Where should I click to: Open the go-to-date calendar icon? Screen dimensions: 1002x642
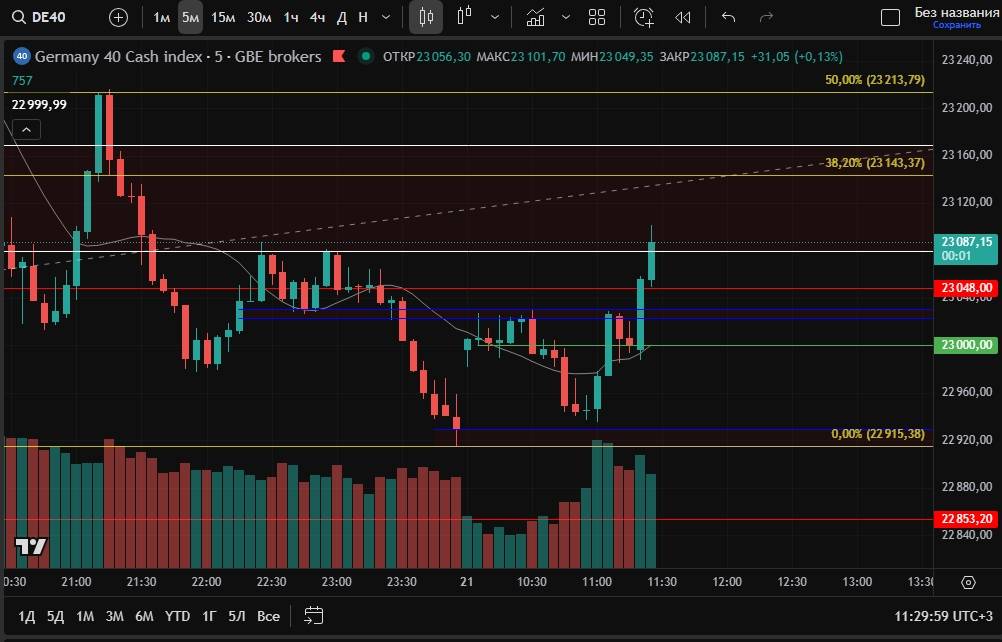point(314,615)
